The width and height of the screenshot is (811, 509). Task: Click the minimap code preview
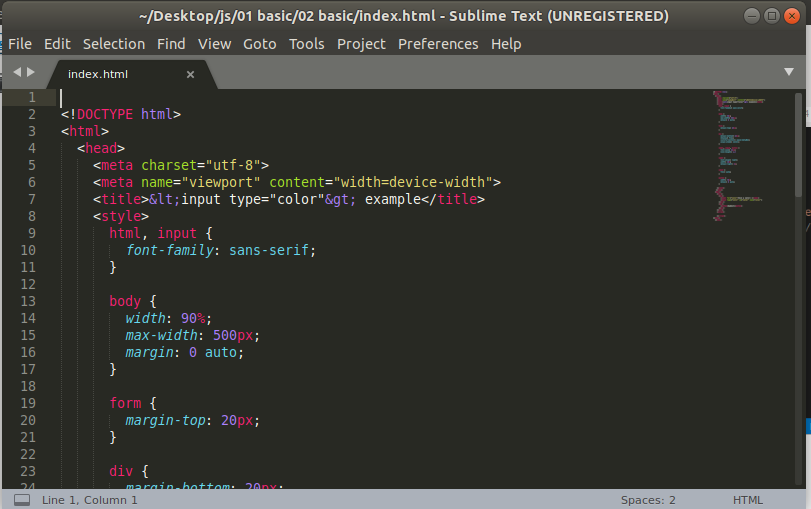[x=739, y=155]
